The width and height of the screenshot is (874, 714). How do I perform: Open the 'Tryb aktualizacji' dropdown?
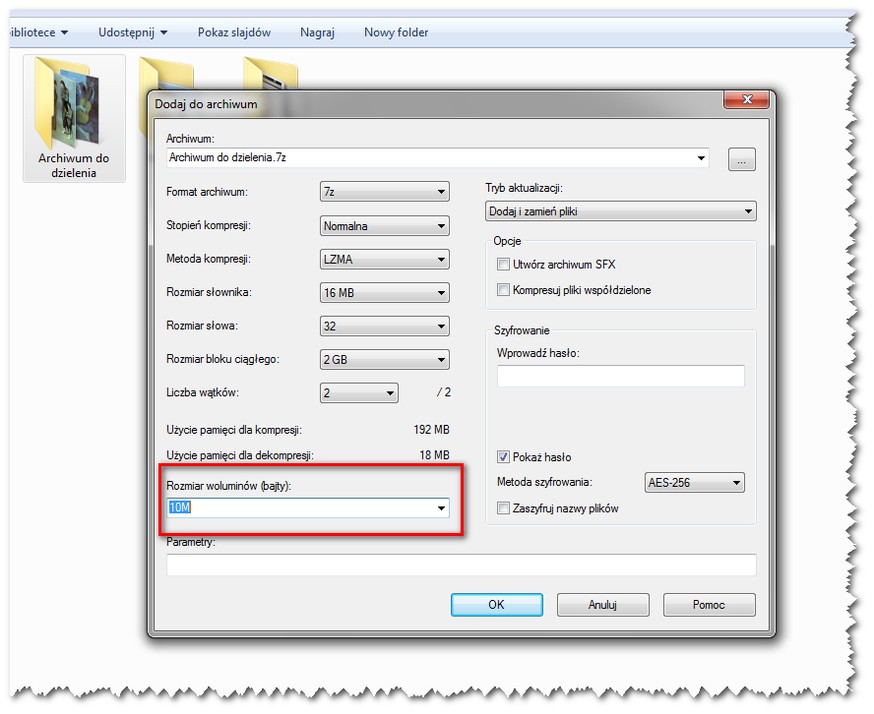pos(620,212)
